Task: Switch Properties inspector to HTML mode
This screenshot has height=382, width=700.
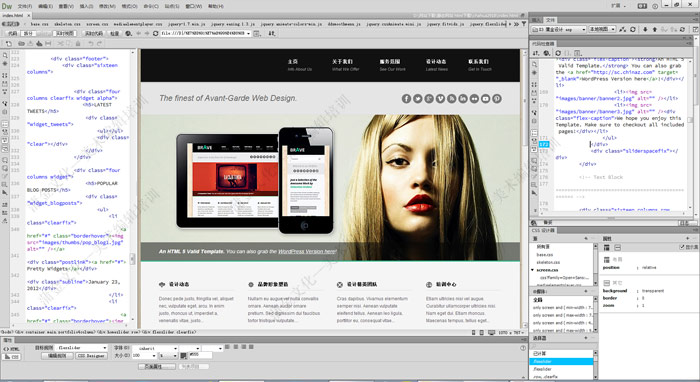Action: [x=12, y=349]
